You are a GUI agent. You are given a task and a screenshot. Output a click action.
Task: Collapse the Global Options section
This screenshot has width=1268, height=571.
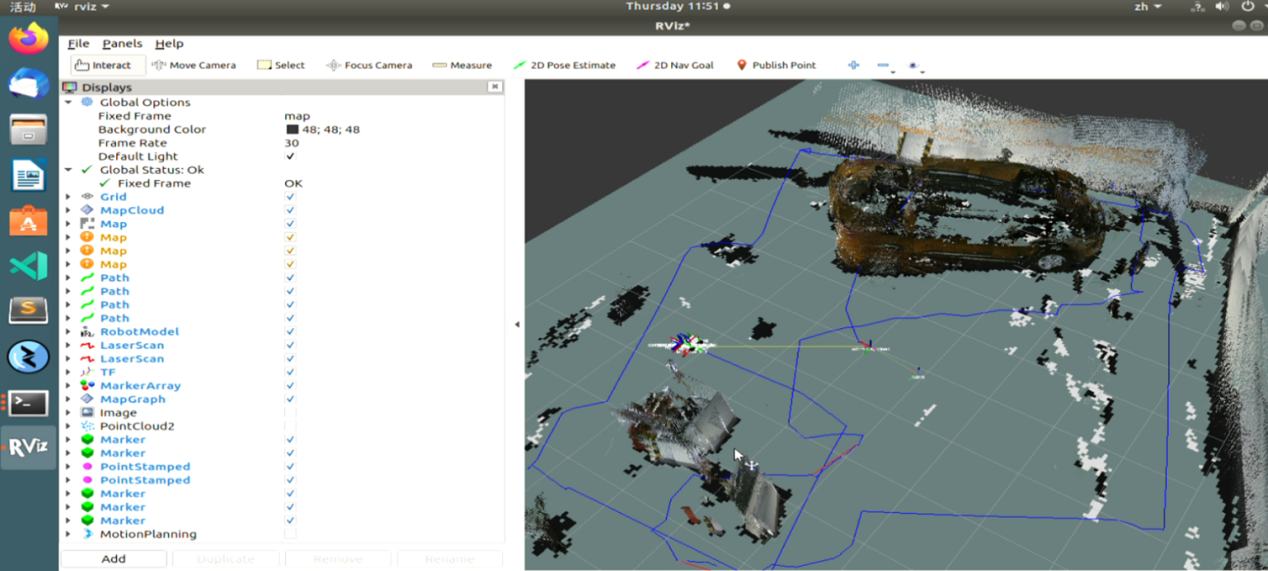coord(68,102)
